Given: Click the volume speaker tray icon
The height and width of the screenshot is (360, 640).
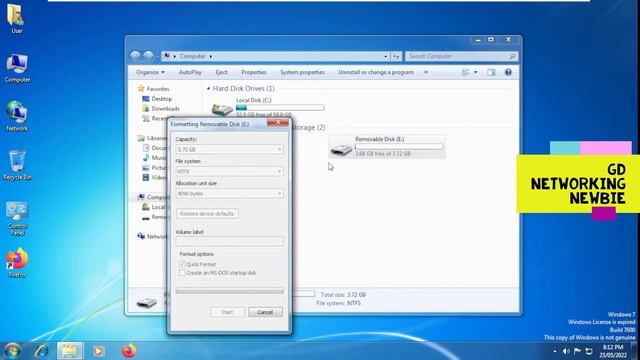Looking at the screenshot, I should [x=566, y=351].
